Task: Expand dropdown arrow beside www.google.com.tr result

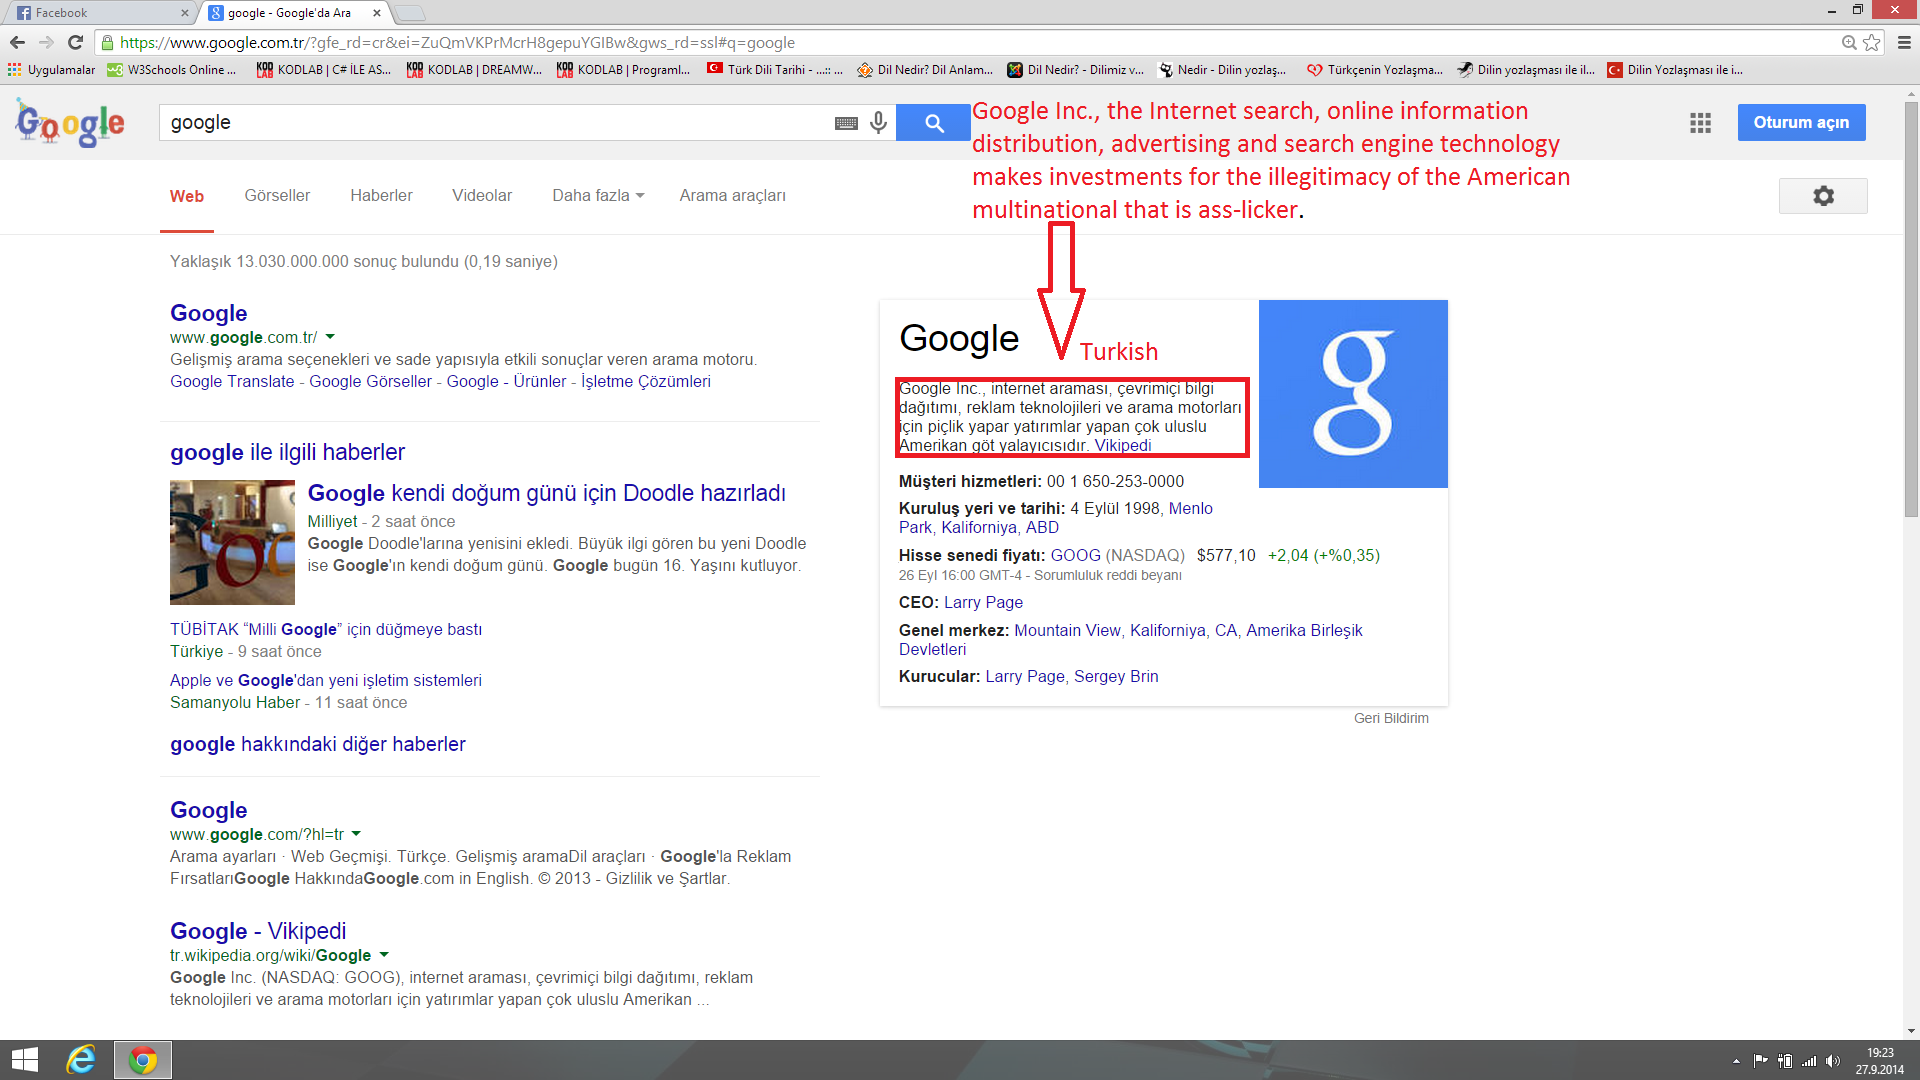Action: (x=330, y=337)
